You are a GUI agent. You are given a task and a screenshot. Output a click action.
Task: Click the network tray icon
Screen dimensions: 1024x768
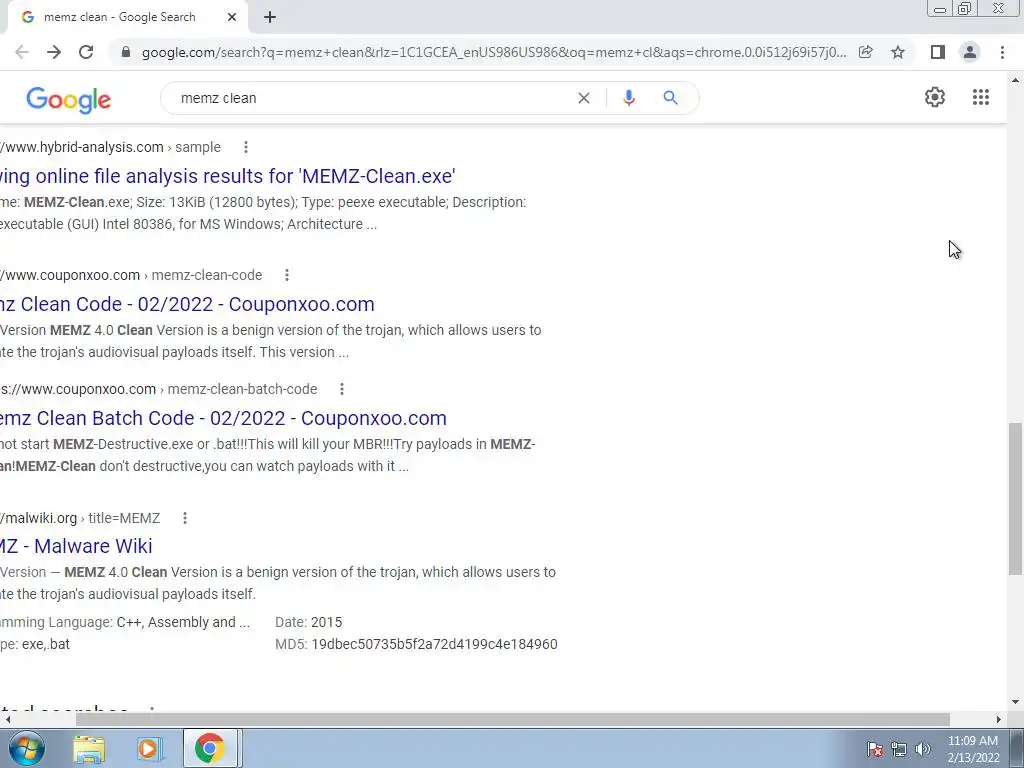tap(899, 749)
